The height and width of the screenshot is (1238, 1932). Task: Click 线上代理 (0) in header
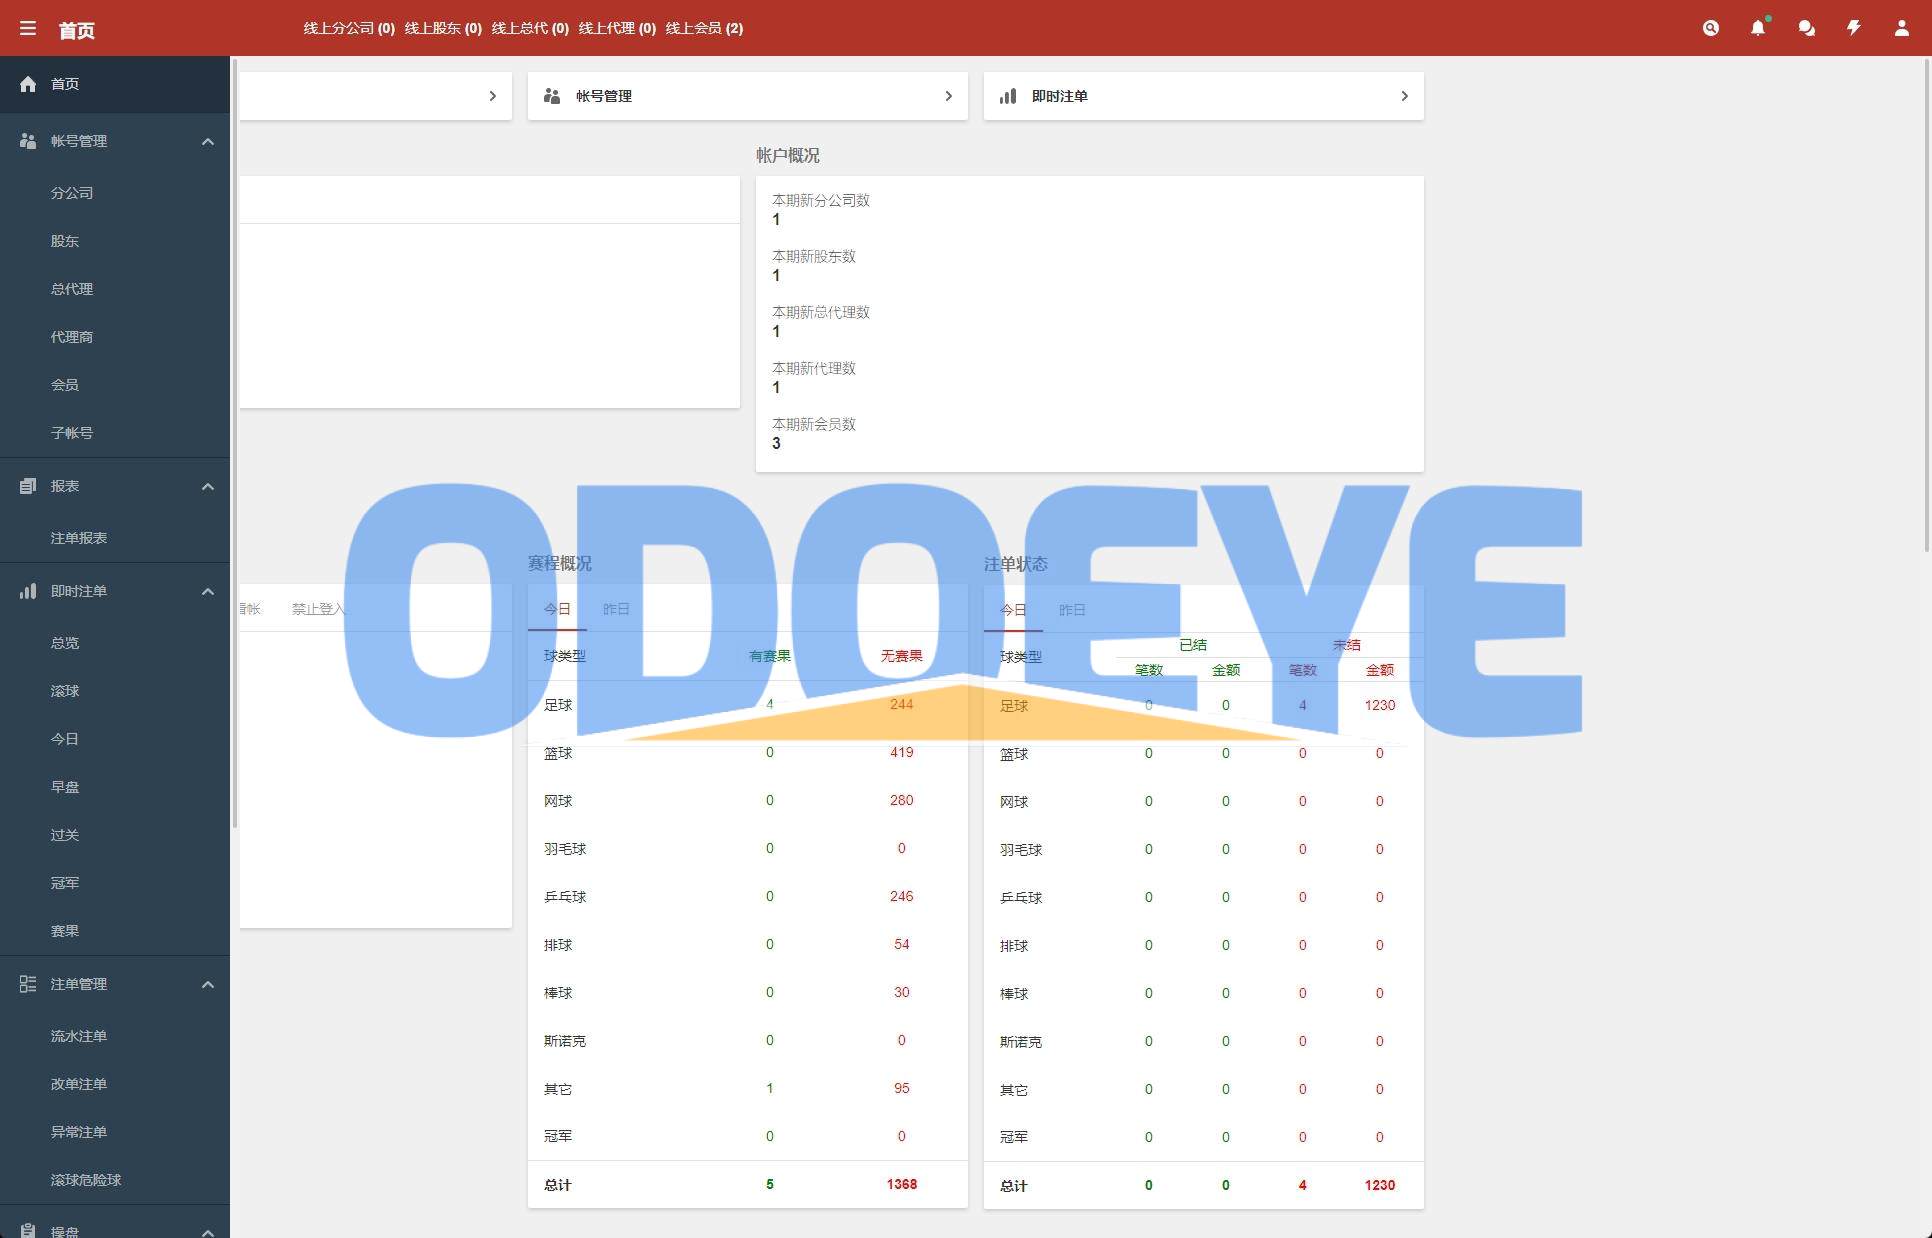pos(617,28)
